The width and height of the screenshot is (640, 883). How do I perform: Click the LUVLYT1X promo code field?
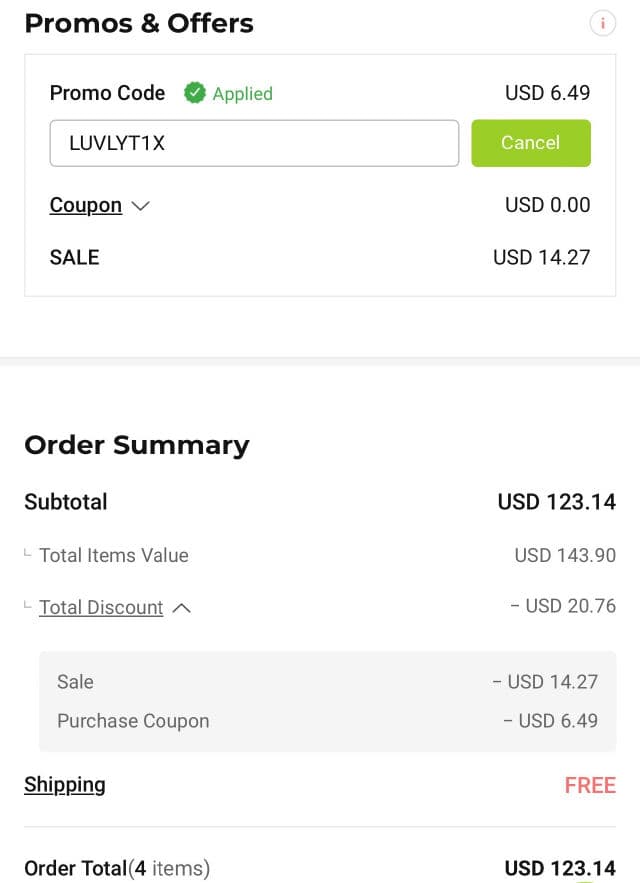(x=254, y=143)
